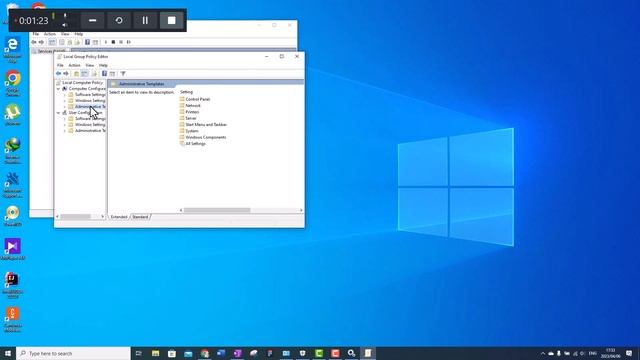Image resolution: width=640 pixels, height=360 pixels.
Task: Open Chrome from the taskbar
Action: pyautogui.click(x=204, y=353)
